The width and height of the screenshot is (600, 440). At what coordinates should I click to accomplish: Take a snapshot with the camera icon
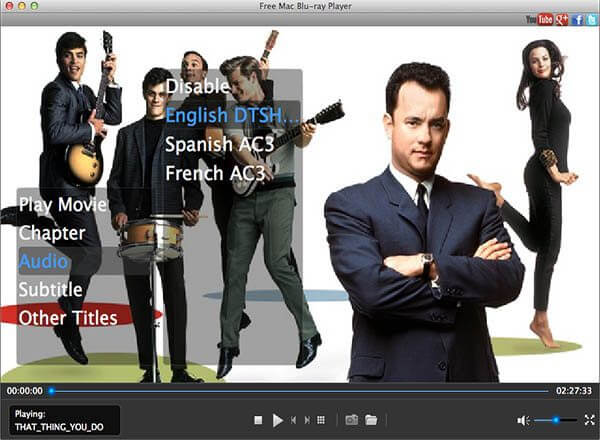tap(352, 420)
